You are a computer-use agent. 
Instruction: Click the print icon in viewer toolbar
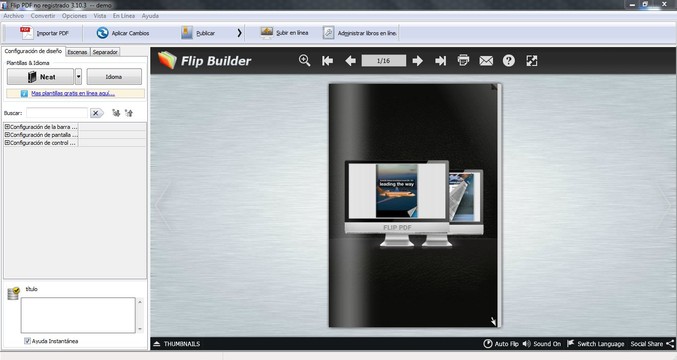pyautogui.click(x=463, y=60)
